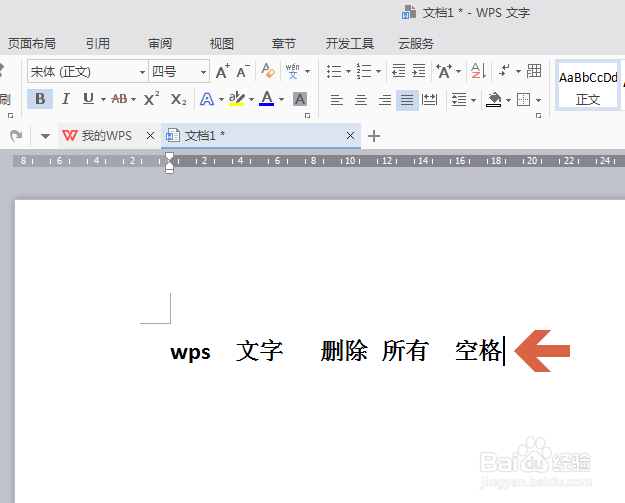Select center alignment button
Viewport: 625px width, 503px height.
361,100
